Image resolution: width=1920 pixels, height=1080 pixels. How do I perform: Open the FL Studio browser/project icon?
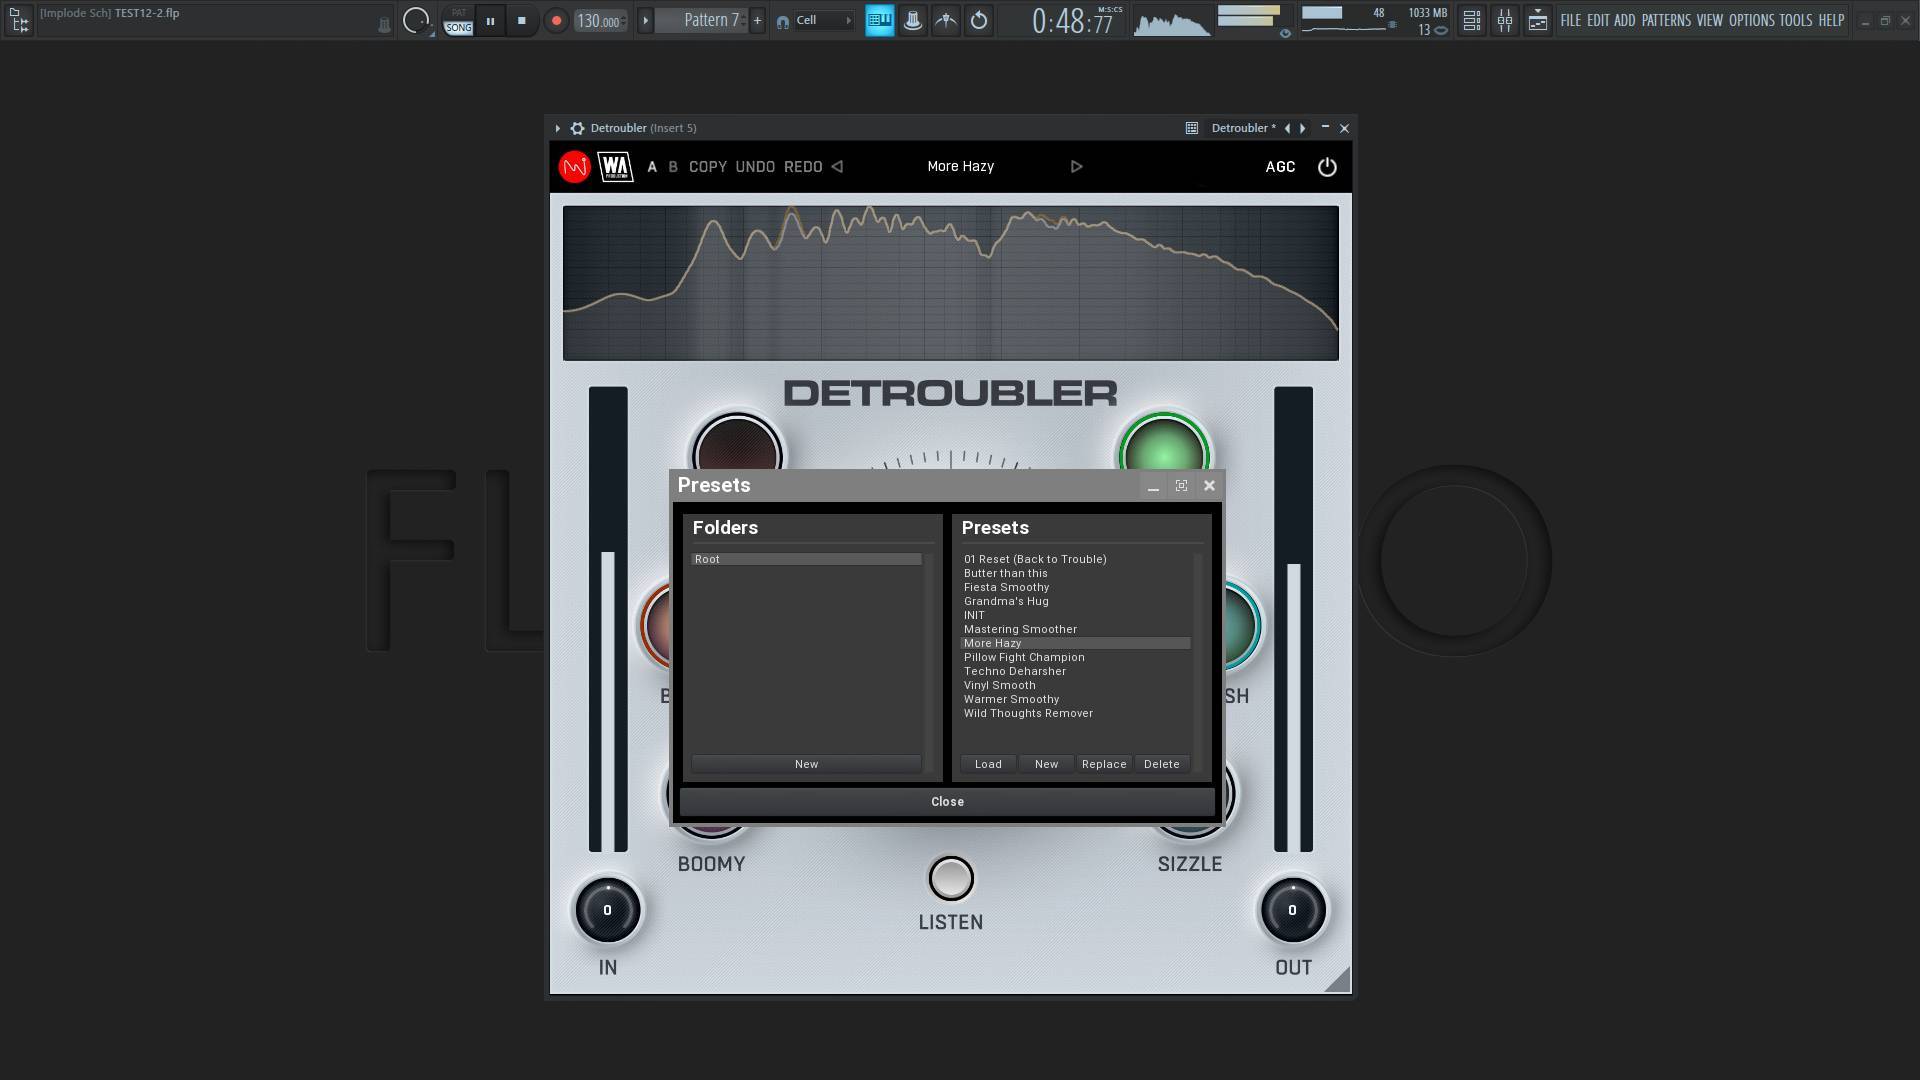[19, 20]
